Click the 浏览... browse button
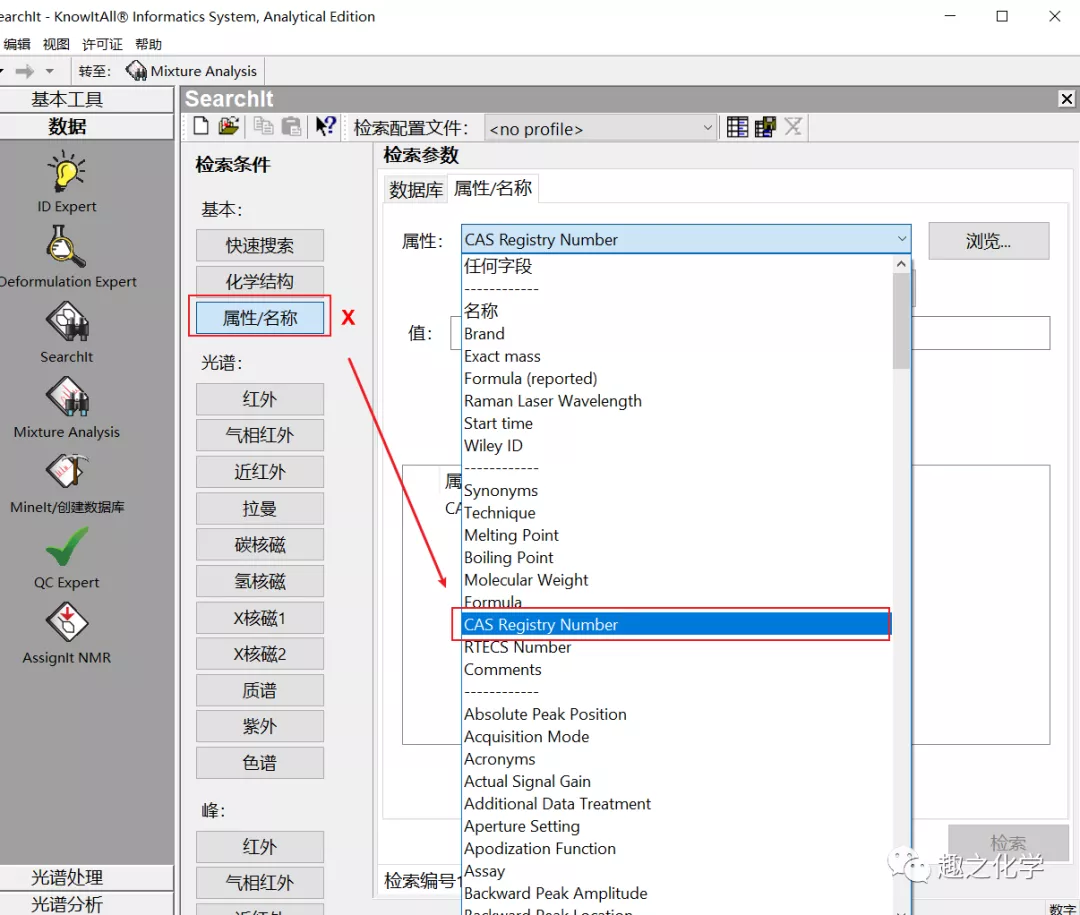Viewport: 1080px width, 915px height. [988, 241]
